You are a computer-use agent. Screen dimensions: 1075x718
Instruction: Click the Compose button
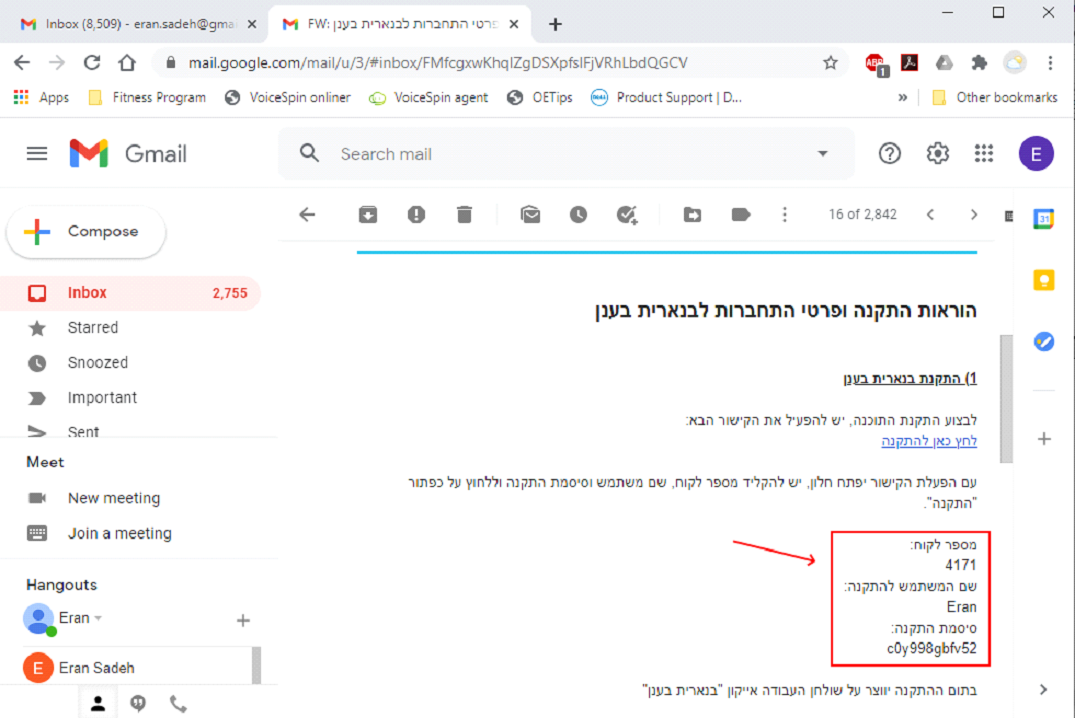(x=86, y=231)
